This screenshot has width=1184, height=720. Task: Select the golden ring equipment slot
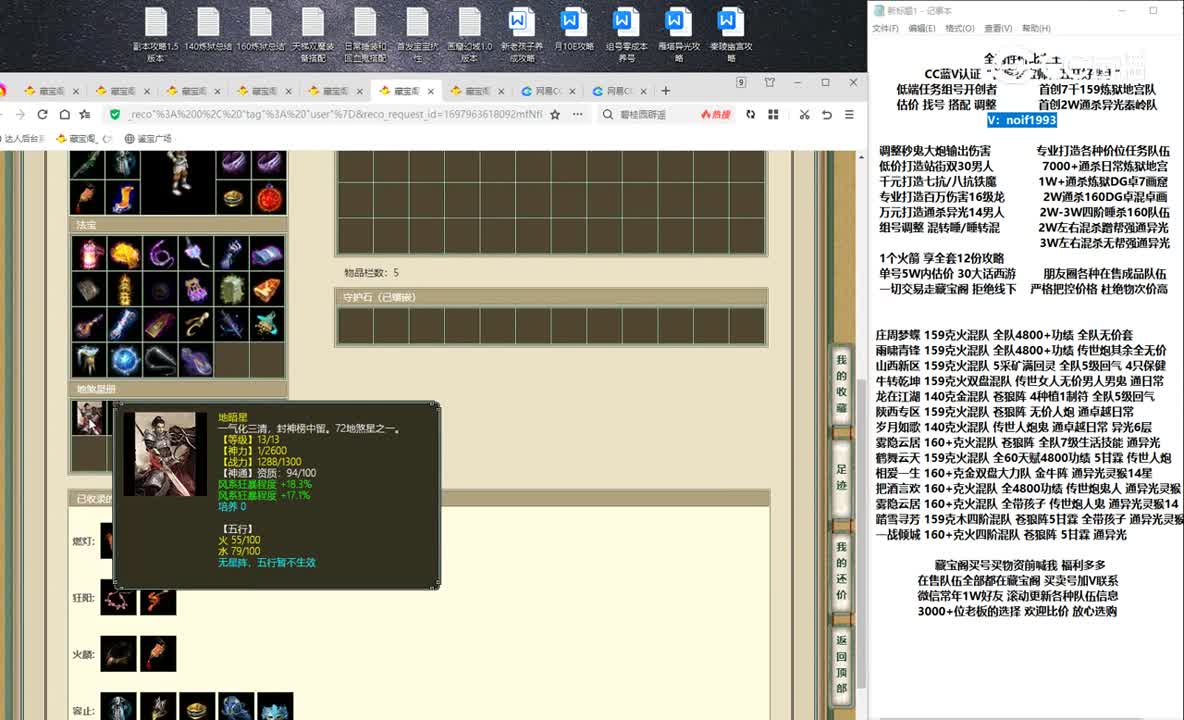click(233, 198)
